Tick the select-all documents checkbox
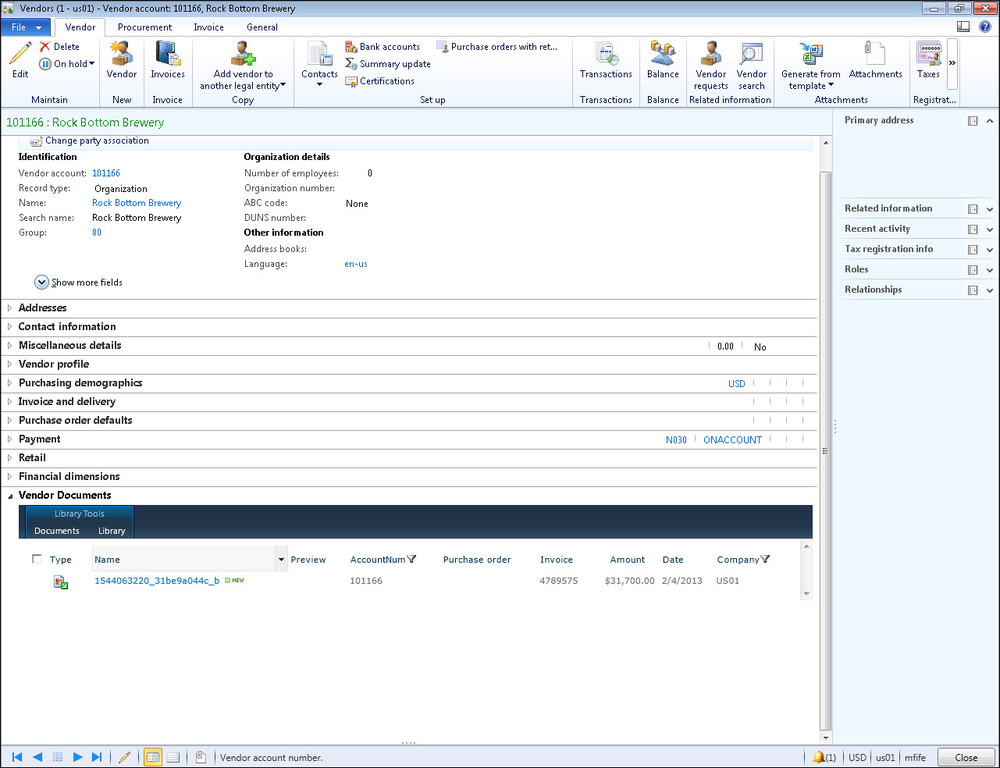The image size is (1000, 768). pyautogui.click(x=36, y=559)
